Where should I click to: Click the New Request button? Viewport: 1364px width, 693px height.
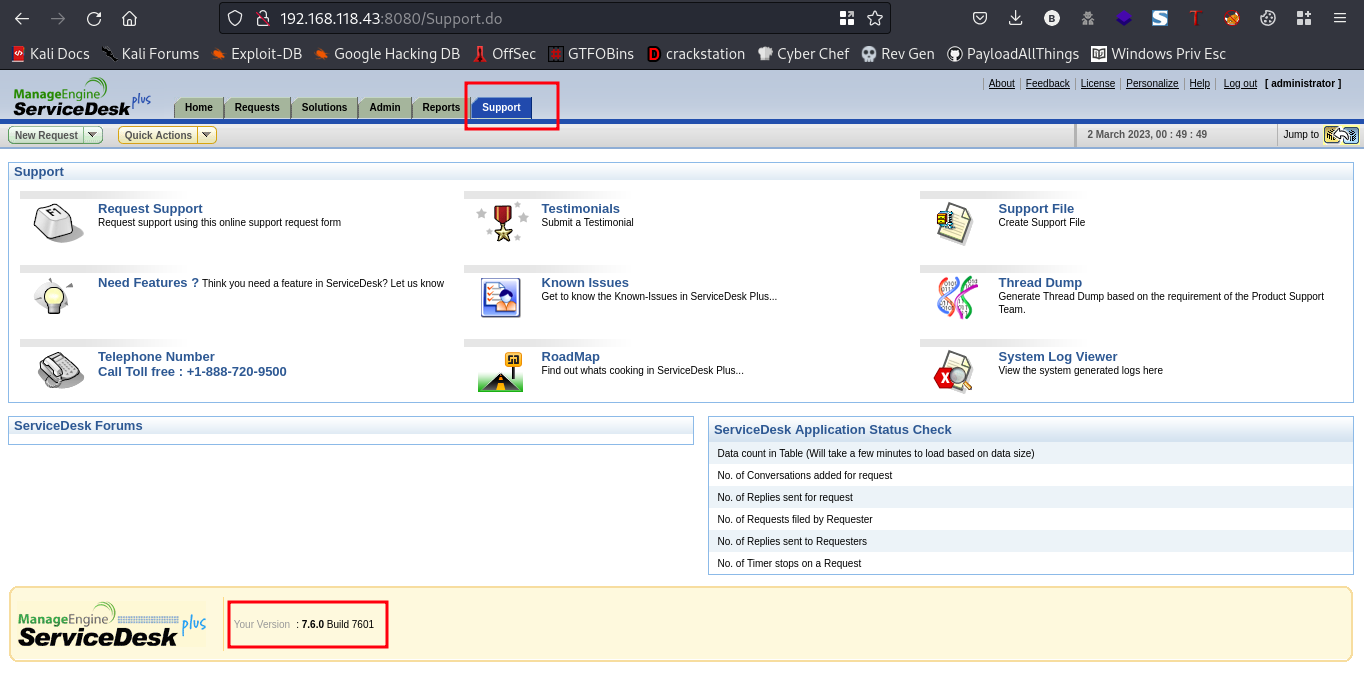[46, 135]
